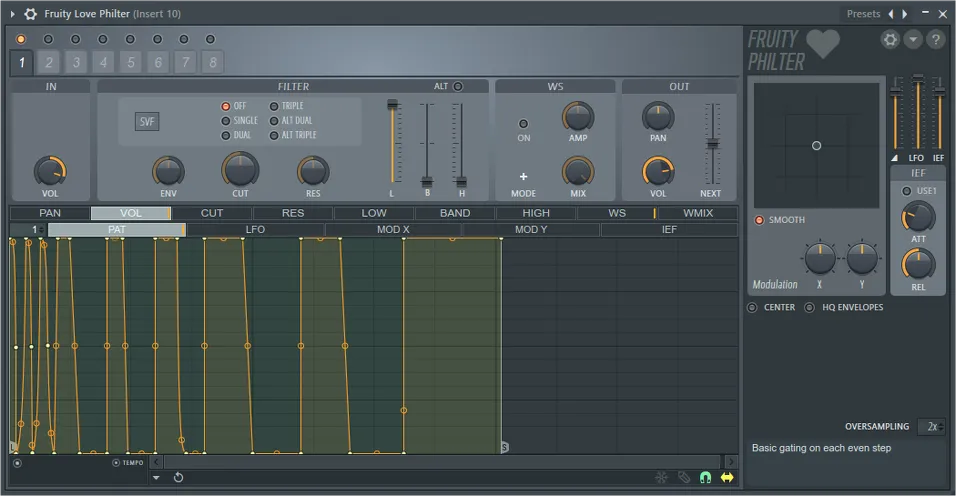
Task: Click the filter CUT knob
Action: 240,169
